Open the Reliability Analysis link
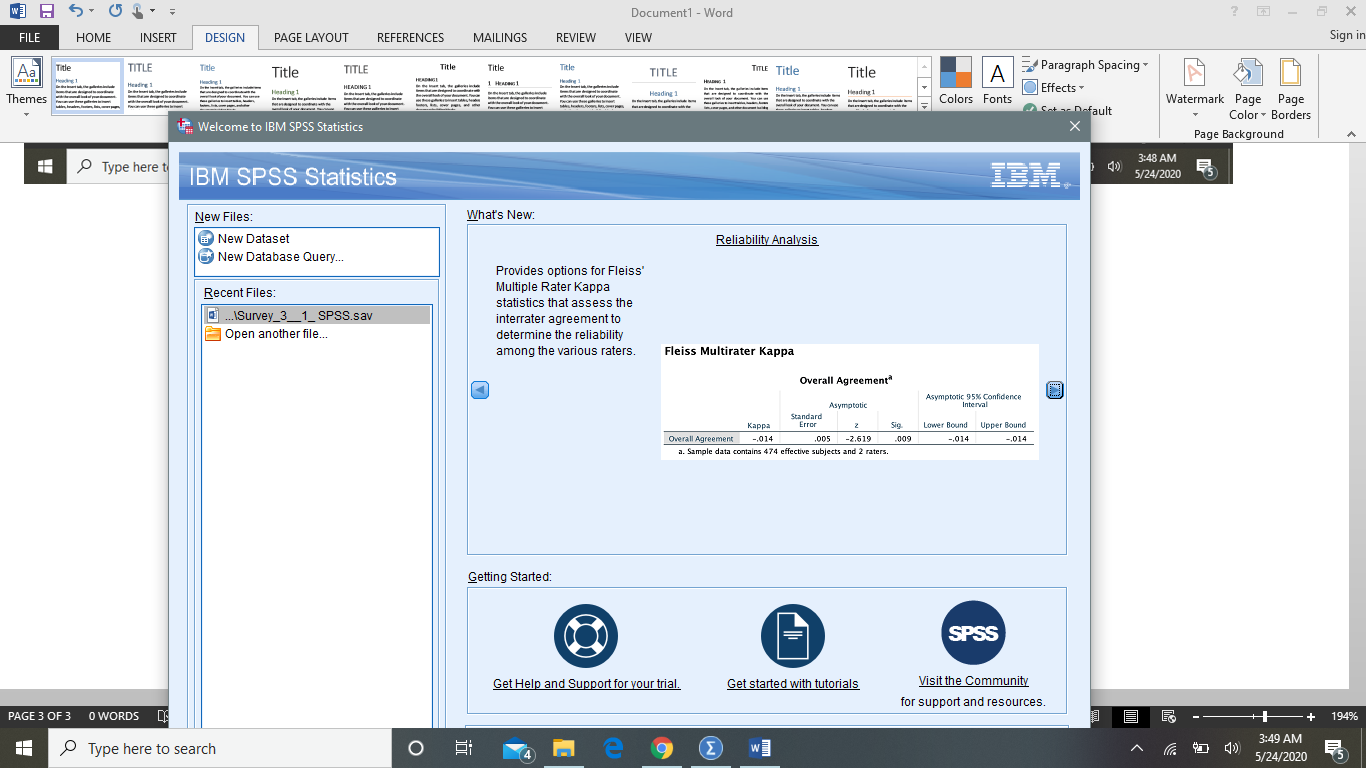This screenshot has height=768, width=1366. click(x=767, y=239)
